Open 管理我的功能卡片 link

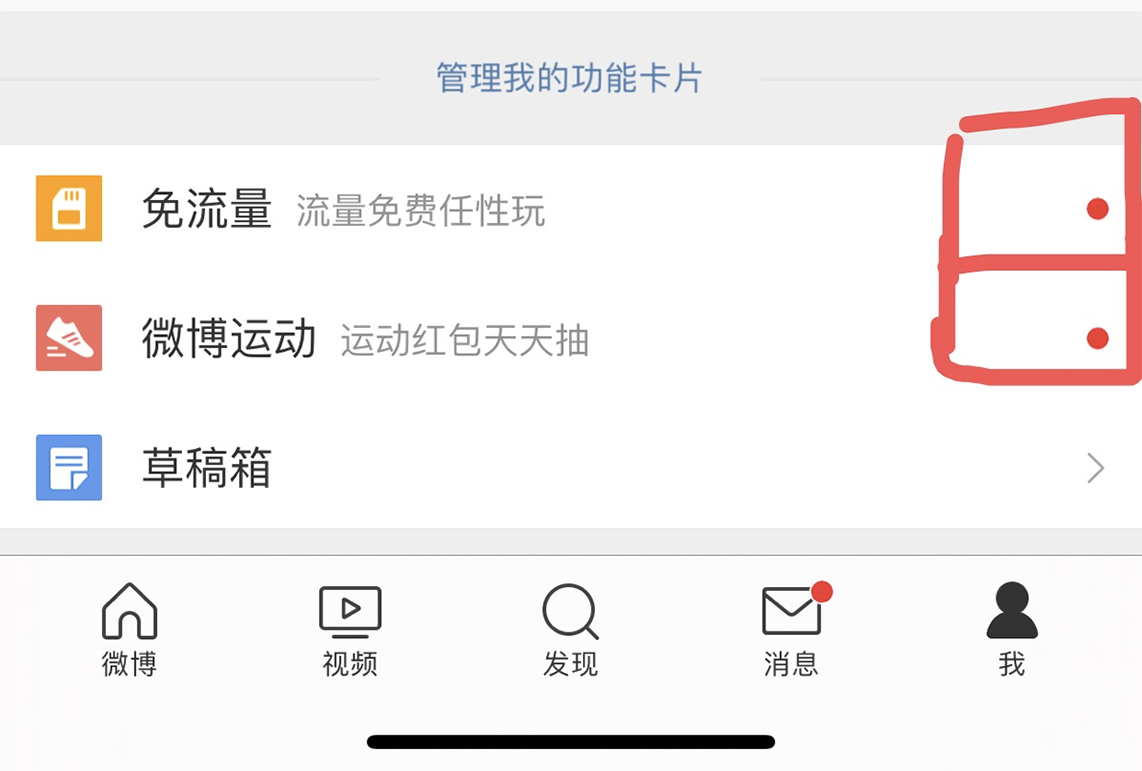click(570, 78)
